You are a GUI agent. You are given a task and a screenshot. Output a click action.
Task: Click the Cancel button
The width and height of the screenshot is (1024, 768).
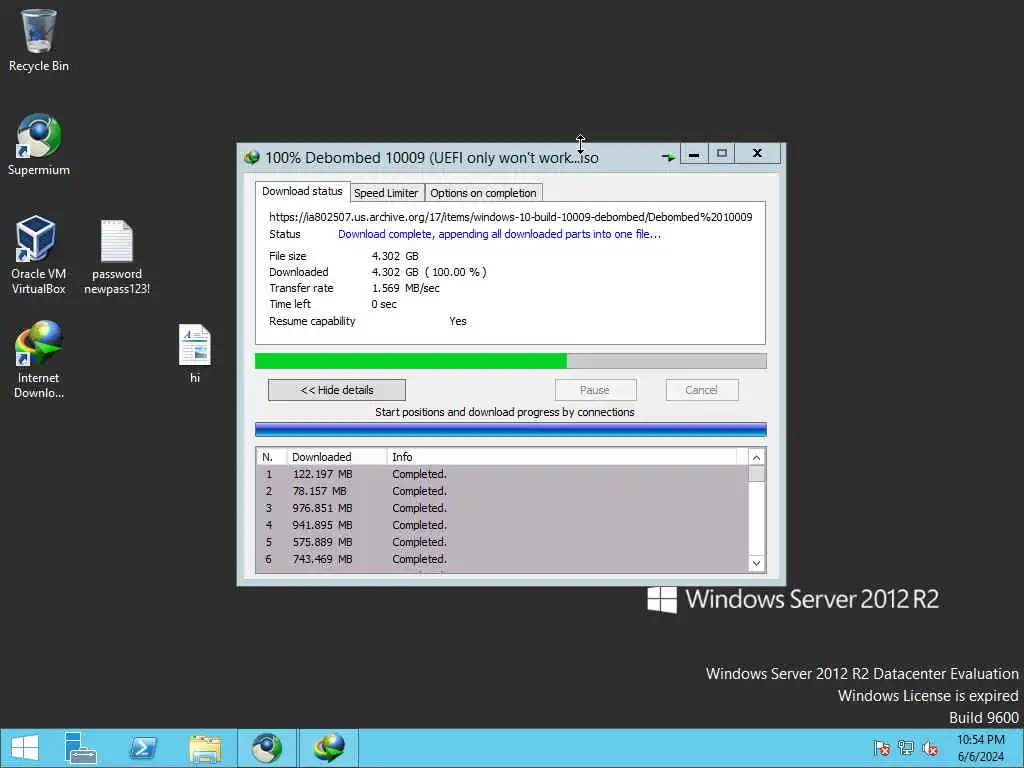tap(702, 390)
